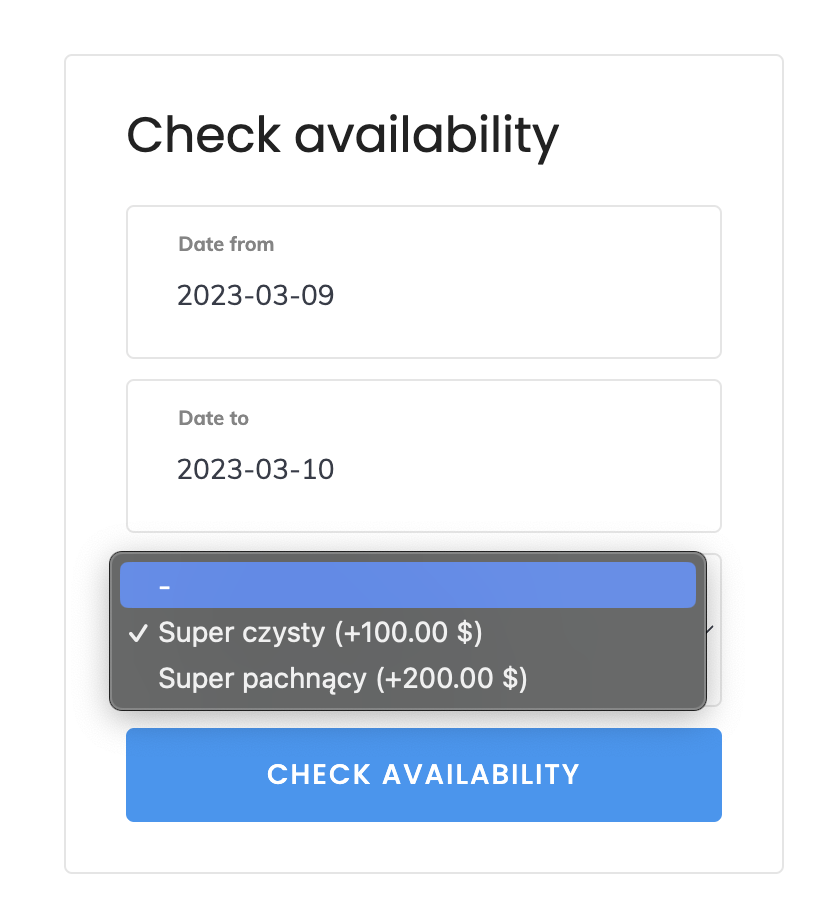Click the "AVAILABILITY" word on the button
This screenshot has width=816, height=898.
(481, 774)
